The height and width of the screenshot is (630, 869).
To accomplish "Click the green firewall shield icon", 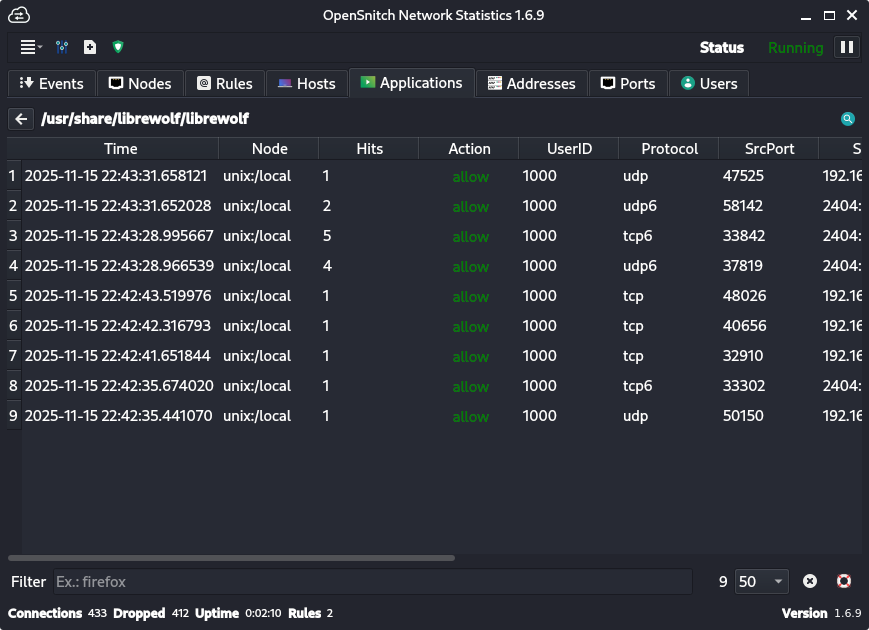I will [x=118, y=47].
